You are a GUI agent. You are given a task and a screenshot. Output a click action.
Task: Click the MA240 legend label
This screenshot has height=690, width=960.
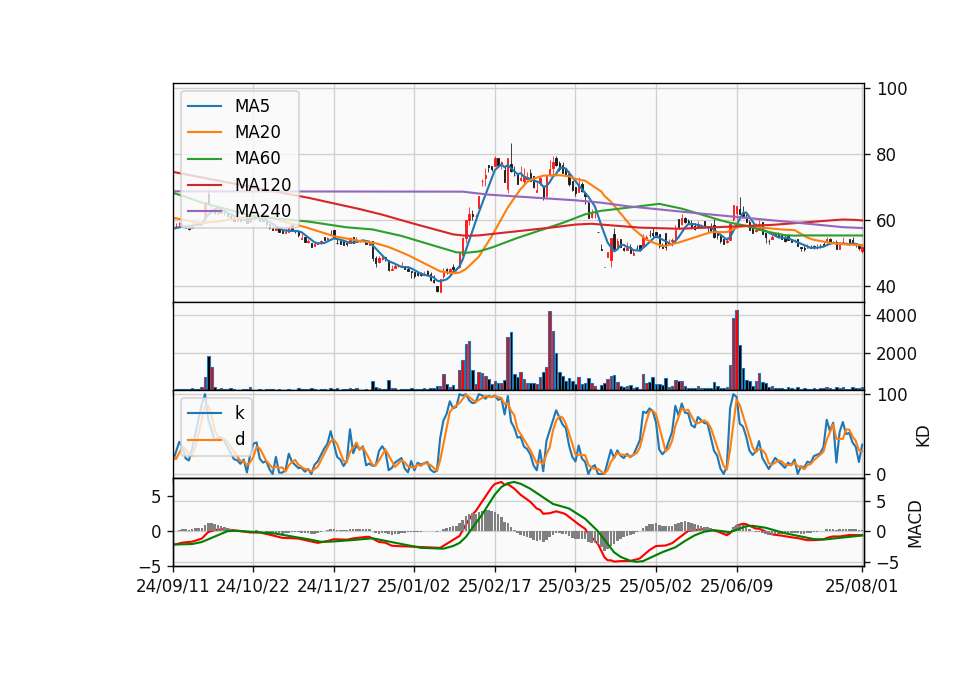263,211
